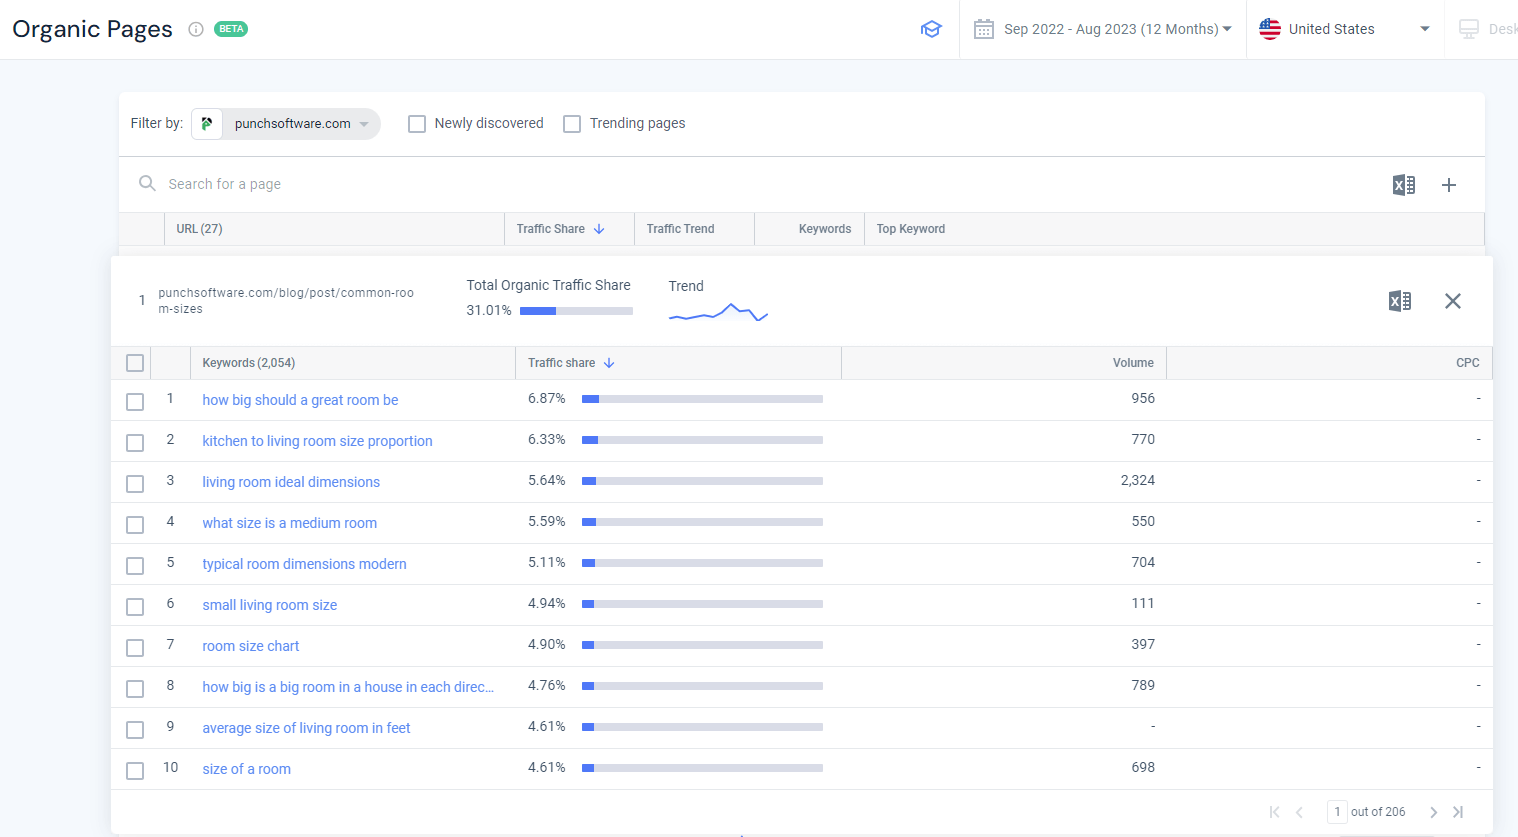Close the page keyword details panel
Screen dimensions: 1518x837
(1453, 301)
